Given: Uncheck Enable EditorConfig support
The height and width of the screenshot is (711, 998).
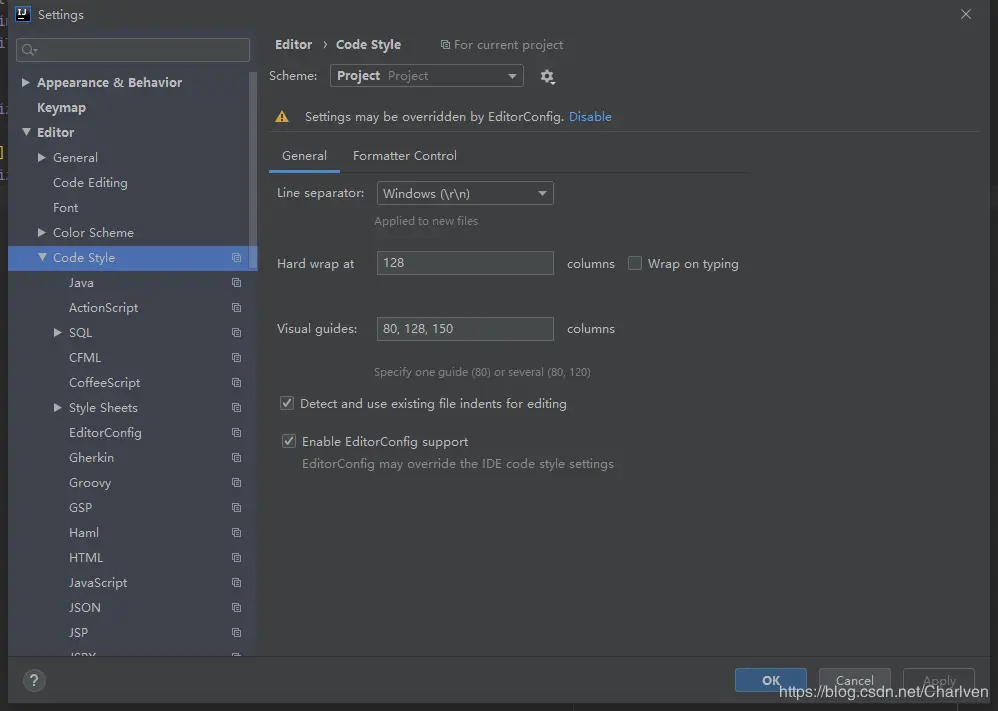Looking at the screenshot, I should point(289,441).
